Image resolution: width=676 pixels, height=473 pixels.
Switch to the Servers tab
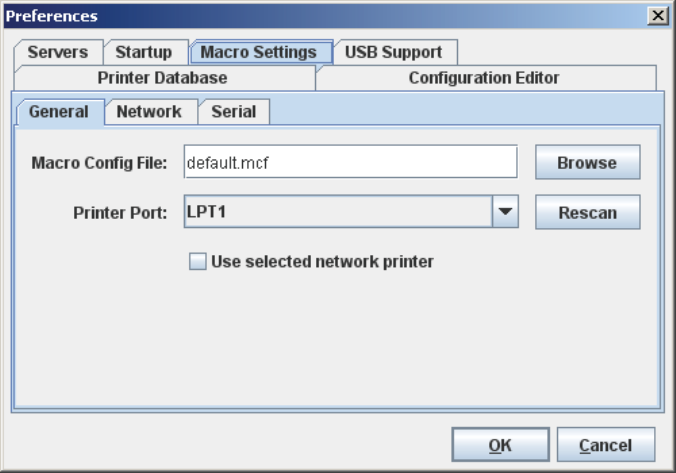pos(58,53)
